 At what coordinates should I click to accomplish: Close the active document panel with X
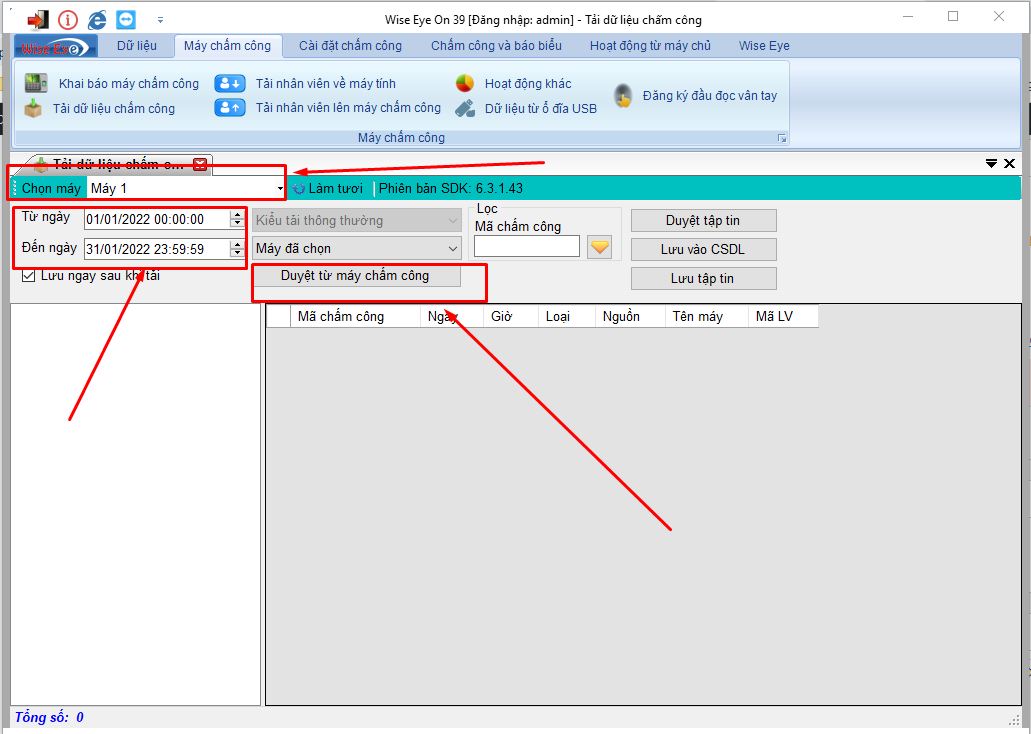[1009, 164]
